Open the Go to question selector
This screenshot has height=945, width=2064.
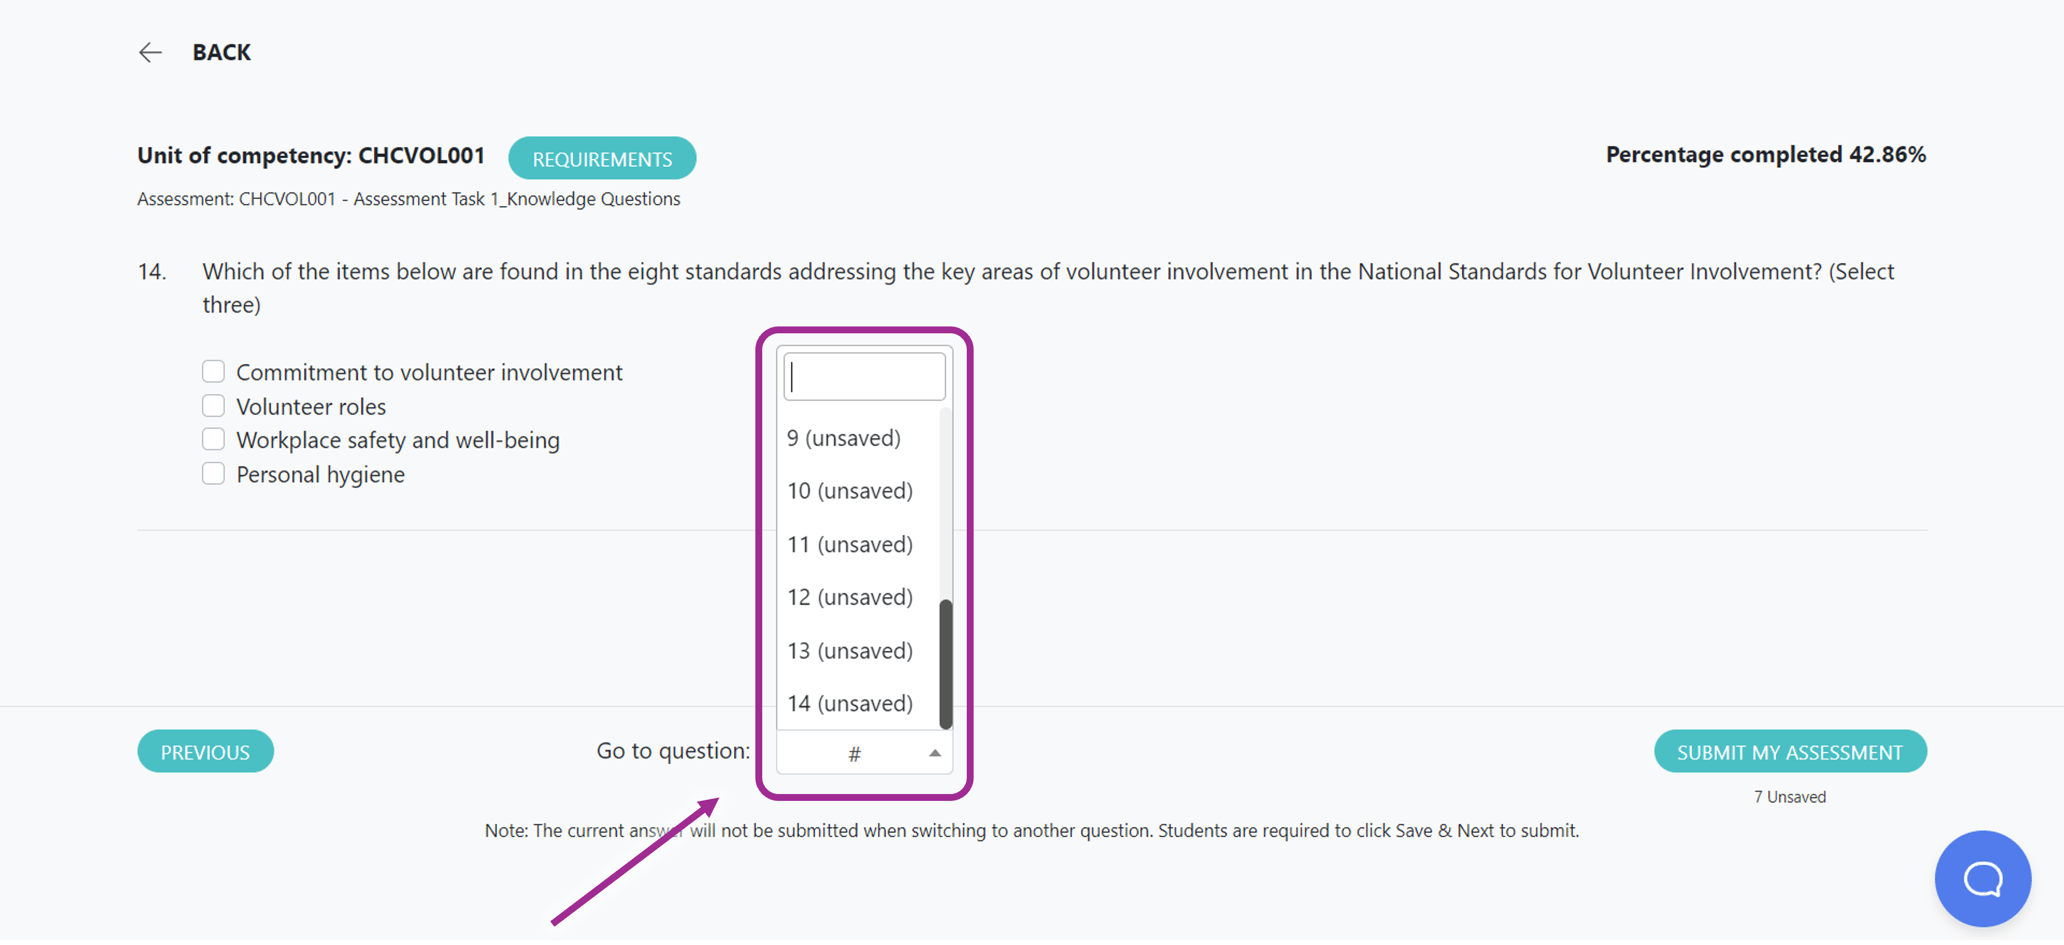pos(853,753)
